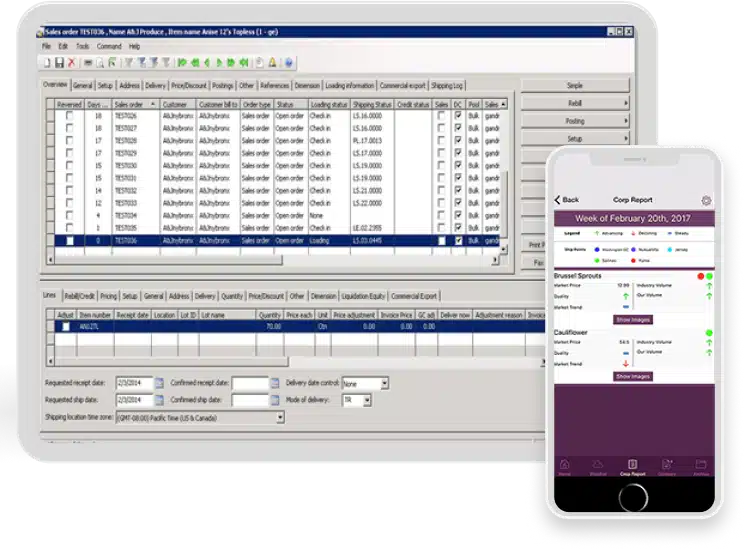Open Shipping location time zone dropdown
The height and width of the screenshot is (550, 745).
point(280,417)
